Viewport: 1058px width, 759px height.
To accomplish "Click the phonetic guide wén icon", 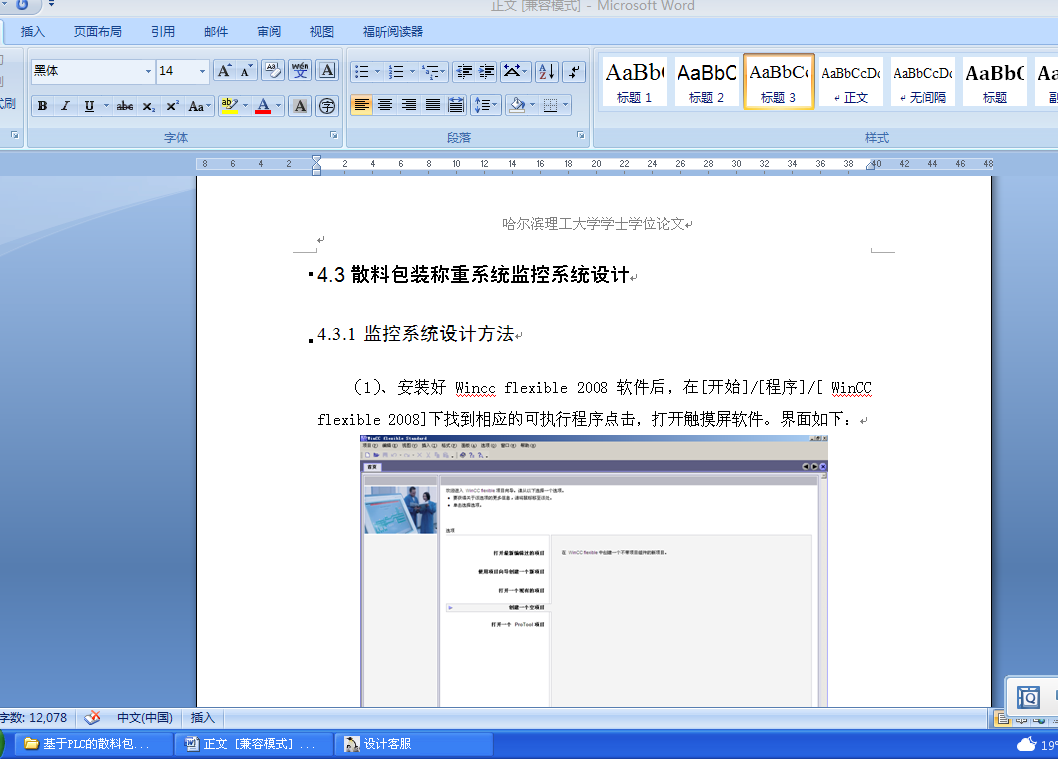I will coord(300,71).
